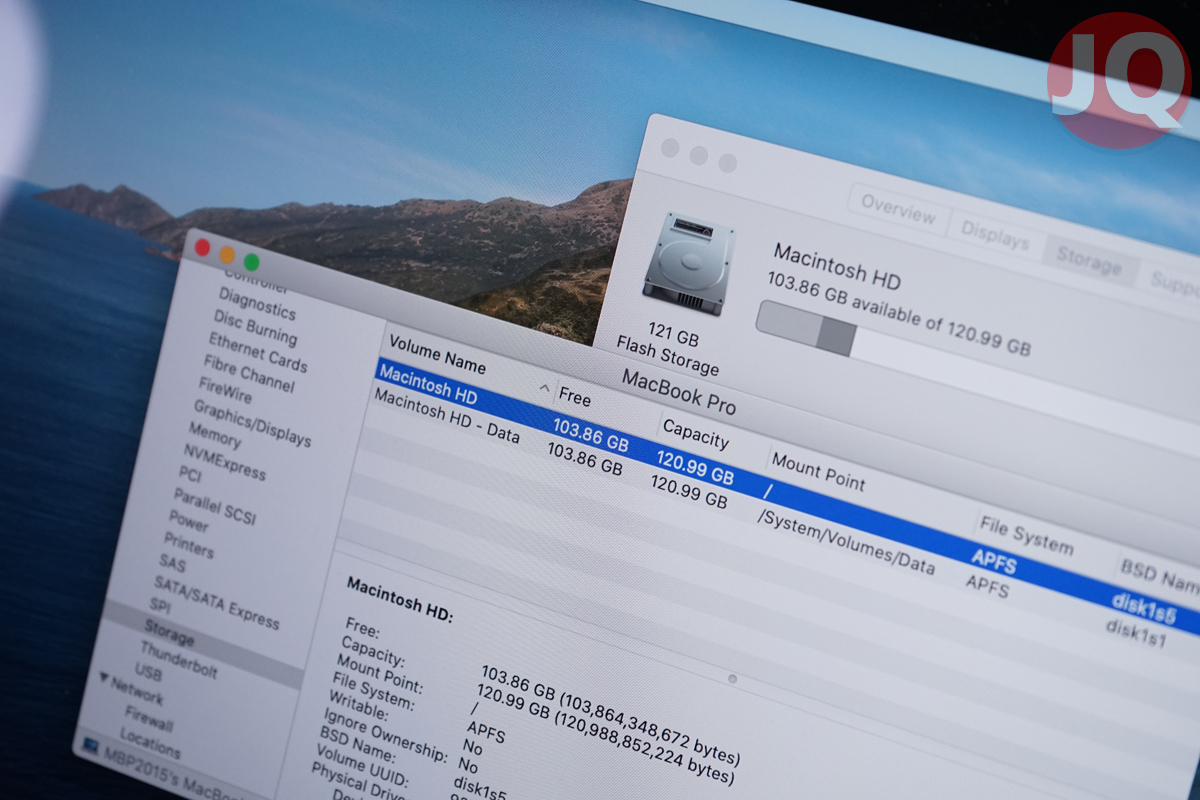Click the computer icon in the bottom path bar
The image size is (1200, 800).
pyautogui.click(x=91, y=745)
